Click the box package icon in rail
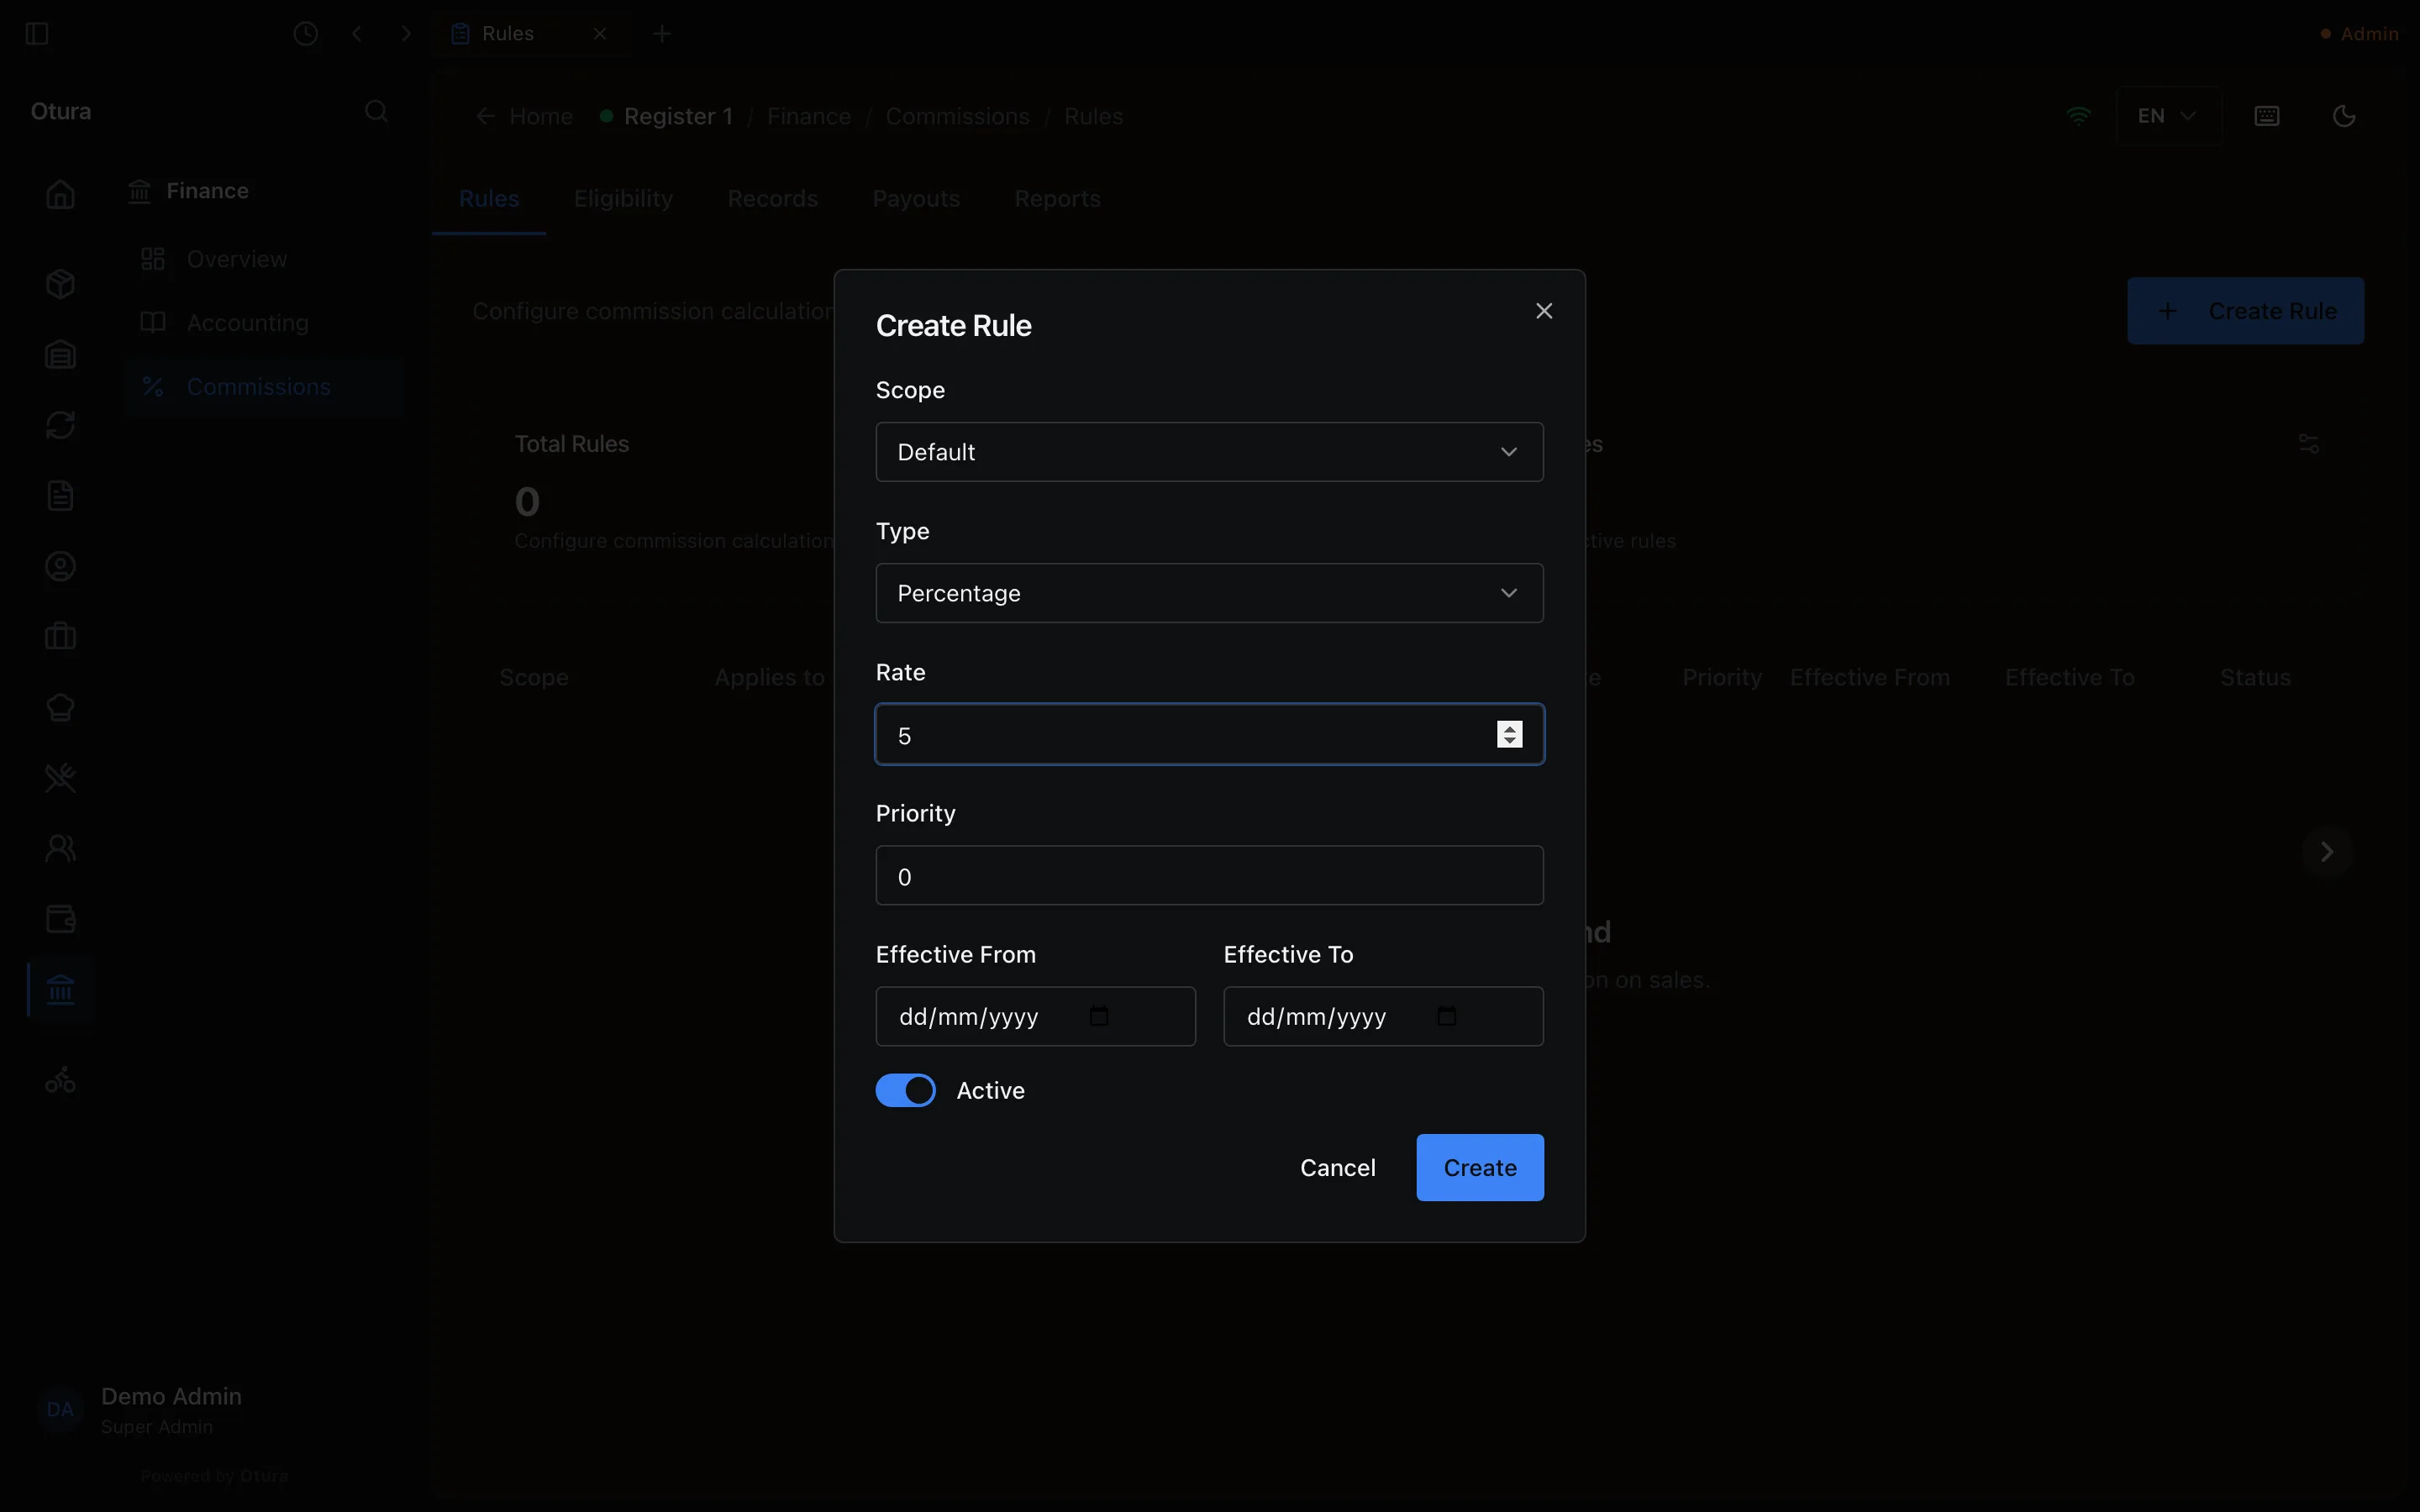This screenshot has height=1512, width=2420. coord(60,284)
